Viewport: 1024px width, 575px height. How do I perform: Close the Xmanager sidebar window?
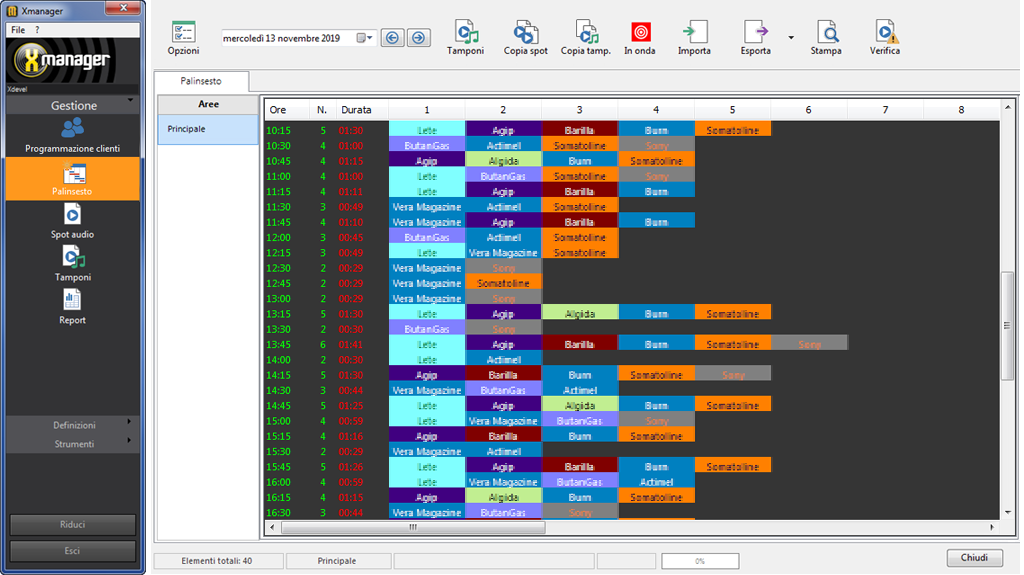pos(123,8)
